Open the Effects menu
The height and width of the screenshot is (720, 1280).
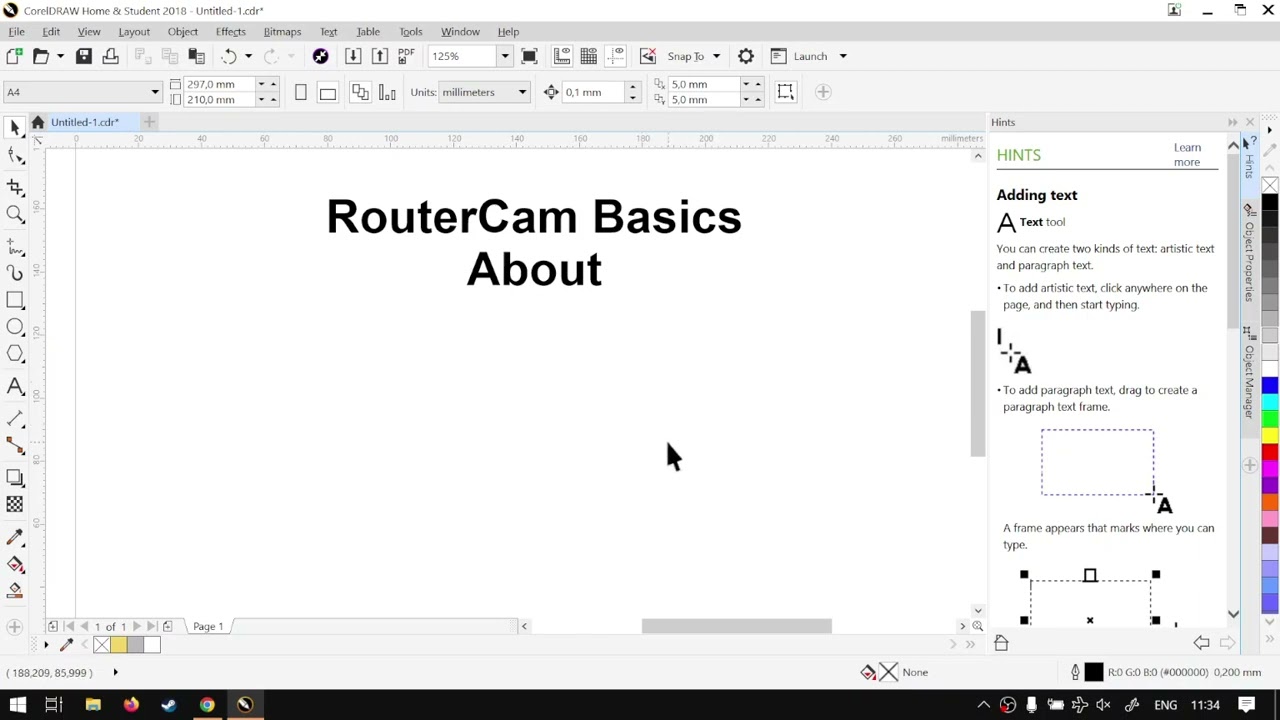[230, 31]
